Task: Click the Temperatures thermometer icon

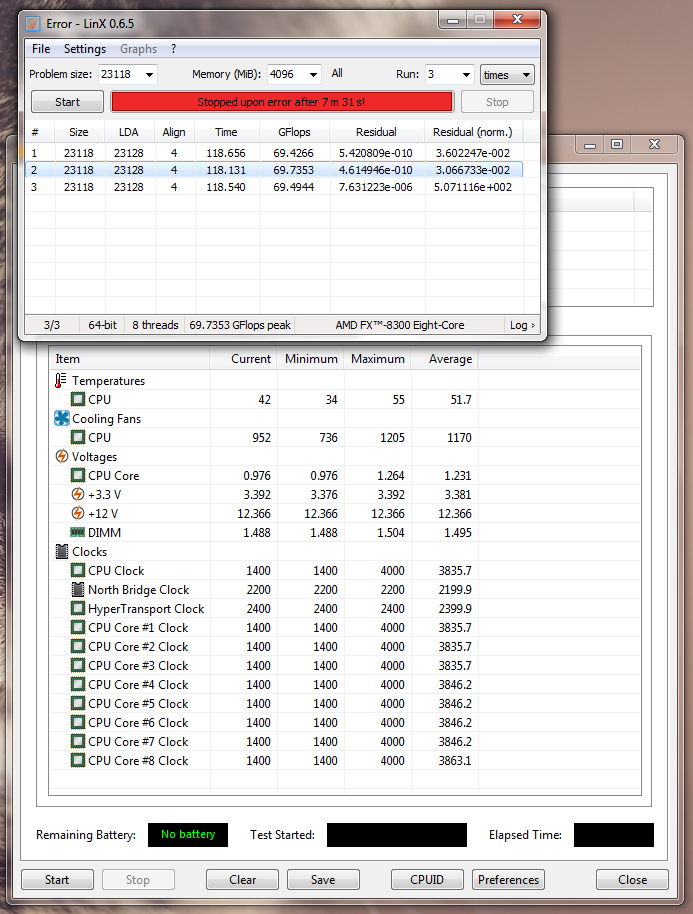Action: pos(61,381)
